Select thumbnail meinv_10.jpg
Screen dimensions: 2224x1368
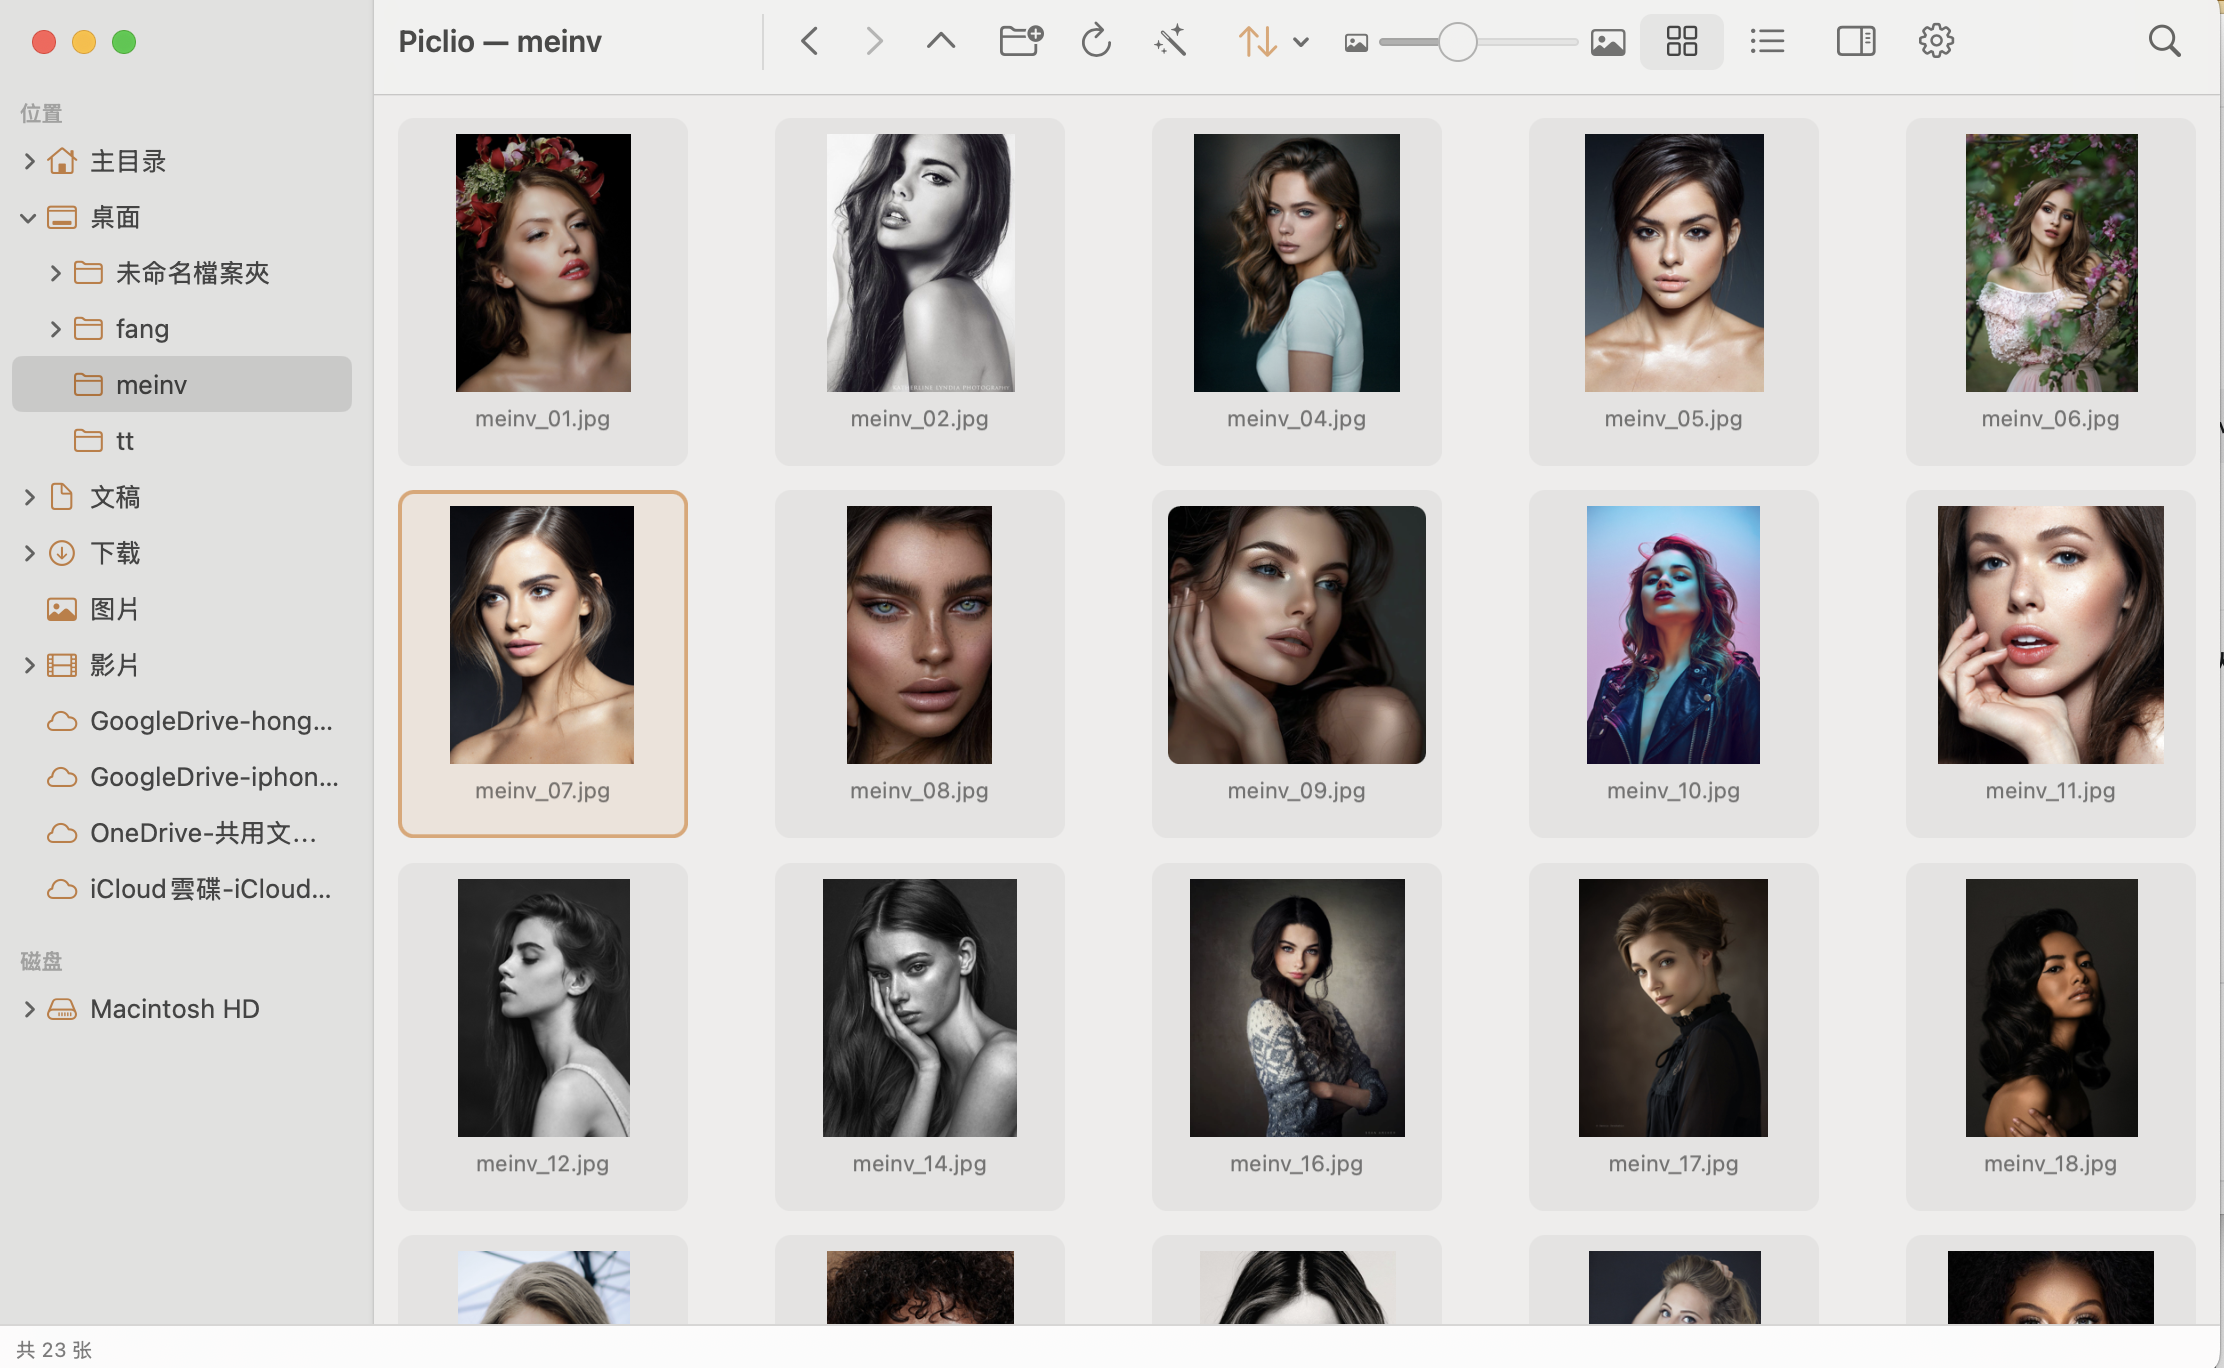pyautogui.click(x=1674, y=664)
